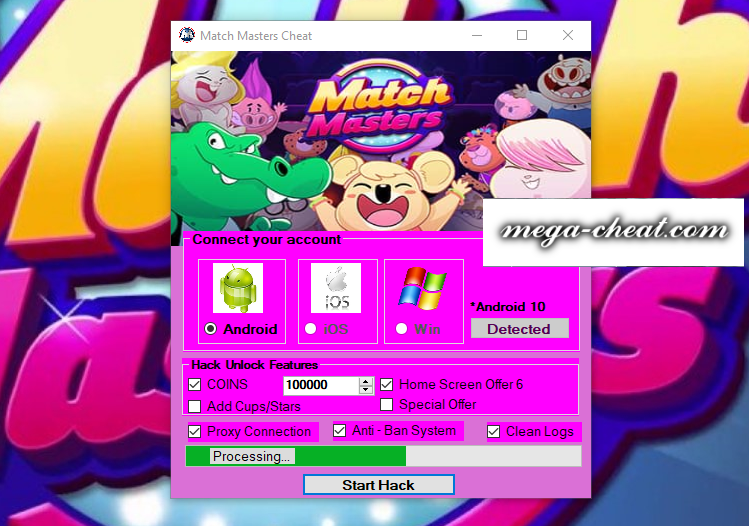This screenshot has width=749, height=526.
Task: Uncheck Home Screen Offer 6 checkbox
Action: (x=386, y=385)
